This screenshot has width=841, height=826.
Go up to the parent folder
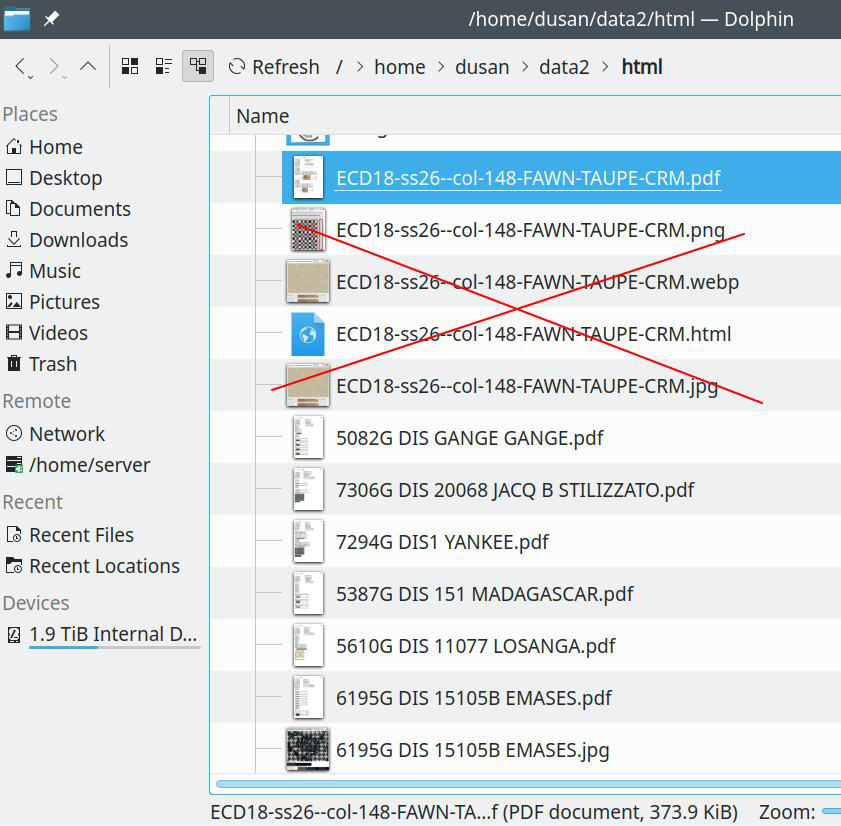(x=88, y=67)
